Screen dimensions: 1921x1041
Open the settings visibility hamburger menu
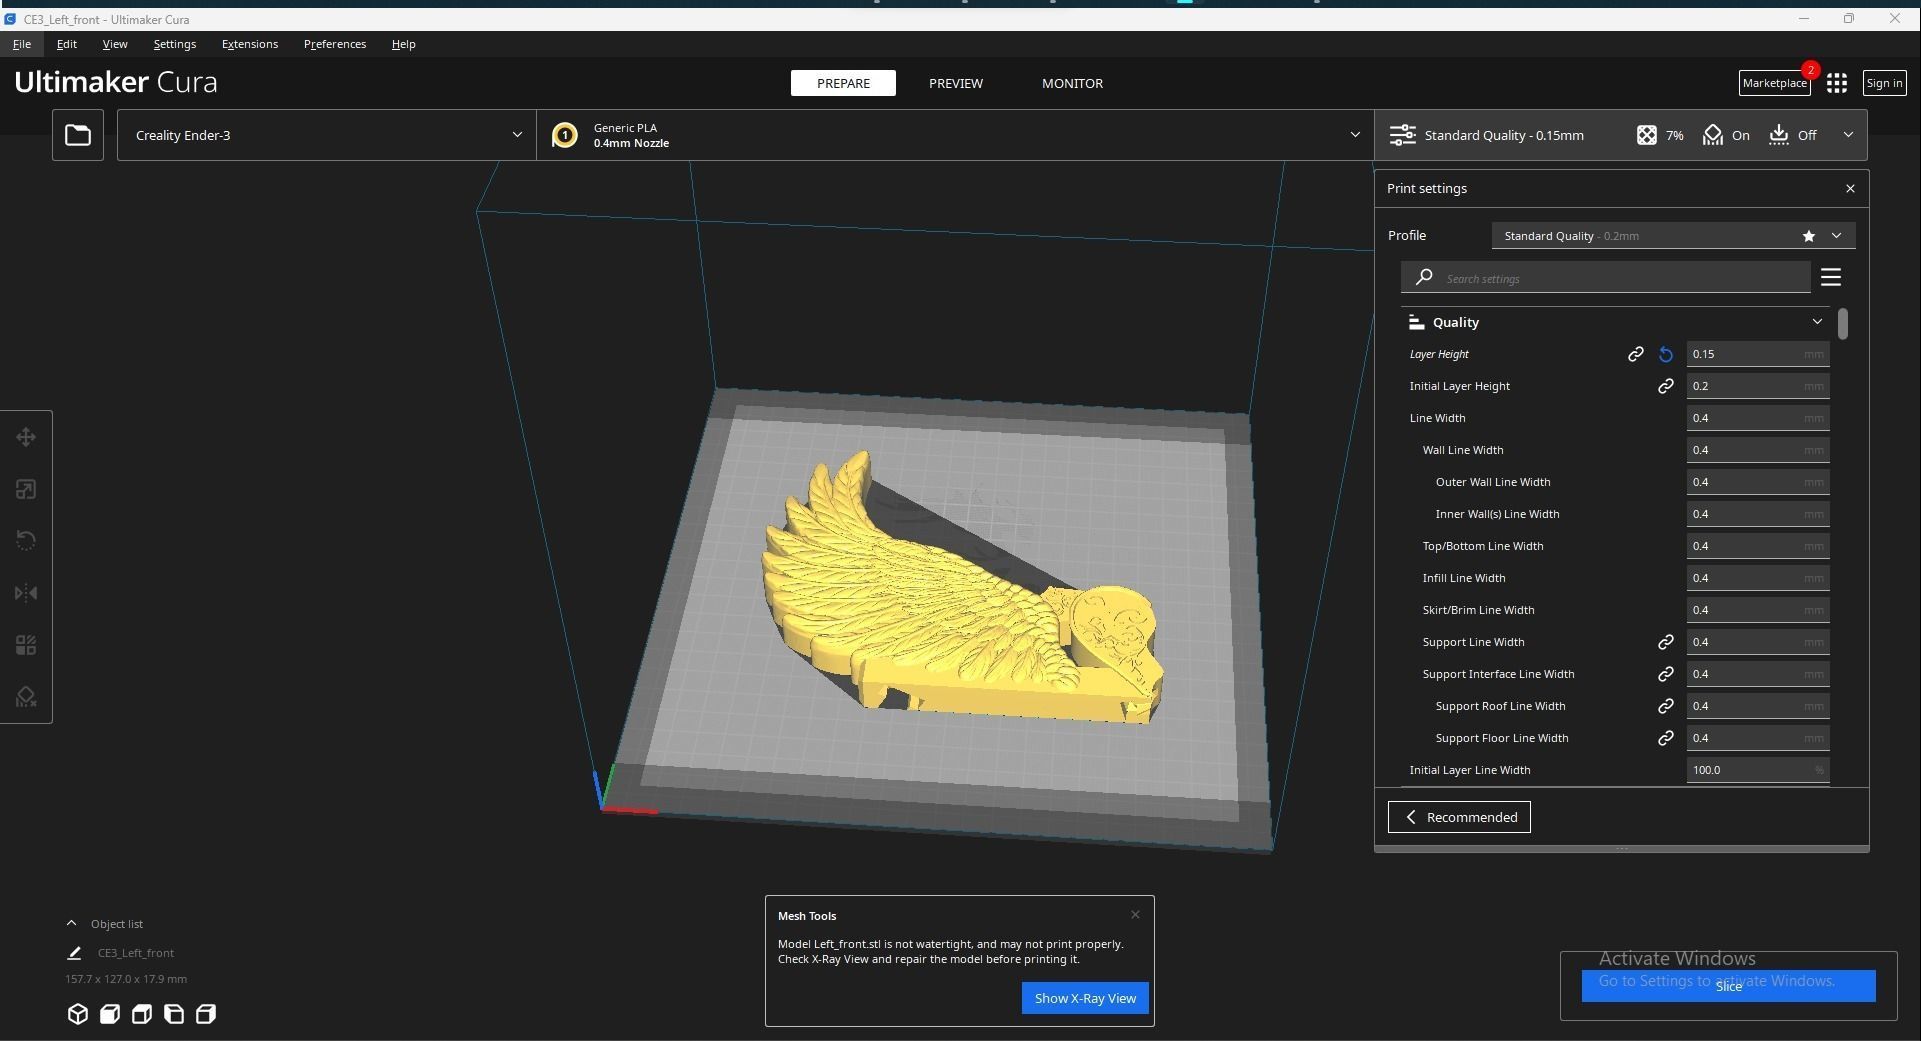click(1831, 277)
